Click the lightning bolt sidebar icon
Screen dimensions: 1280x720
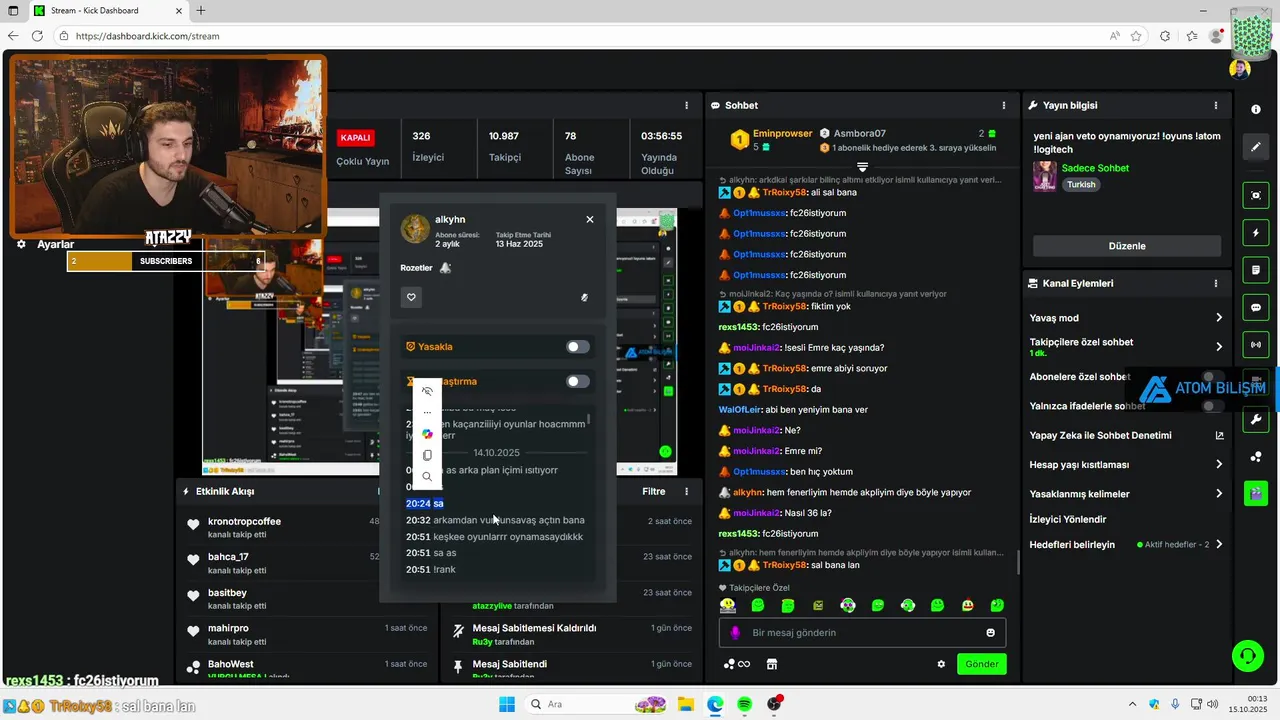click(x=1256, y=233)
